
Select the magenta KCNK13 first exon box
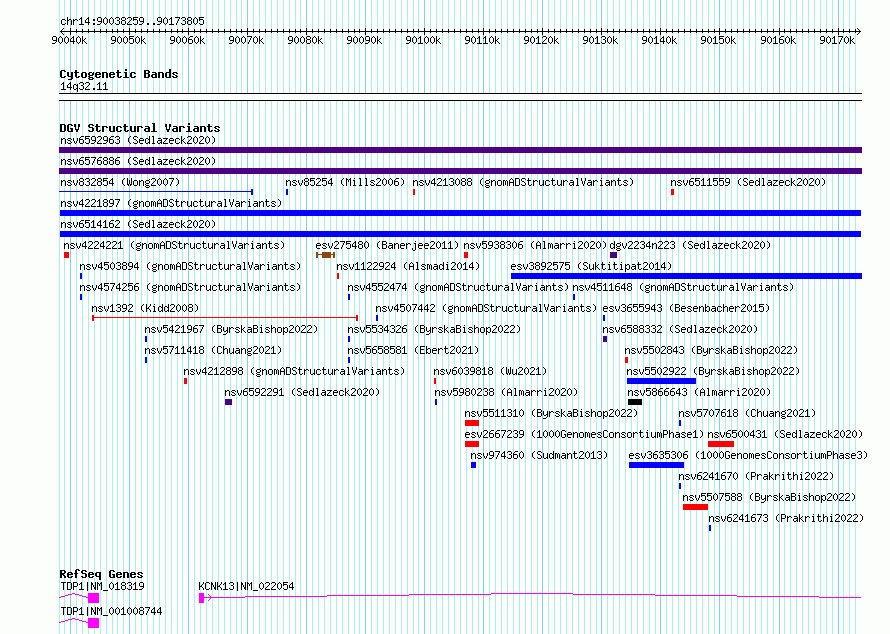[201, 598]
